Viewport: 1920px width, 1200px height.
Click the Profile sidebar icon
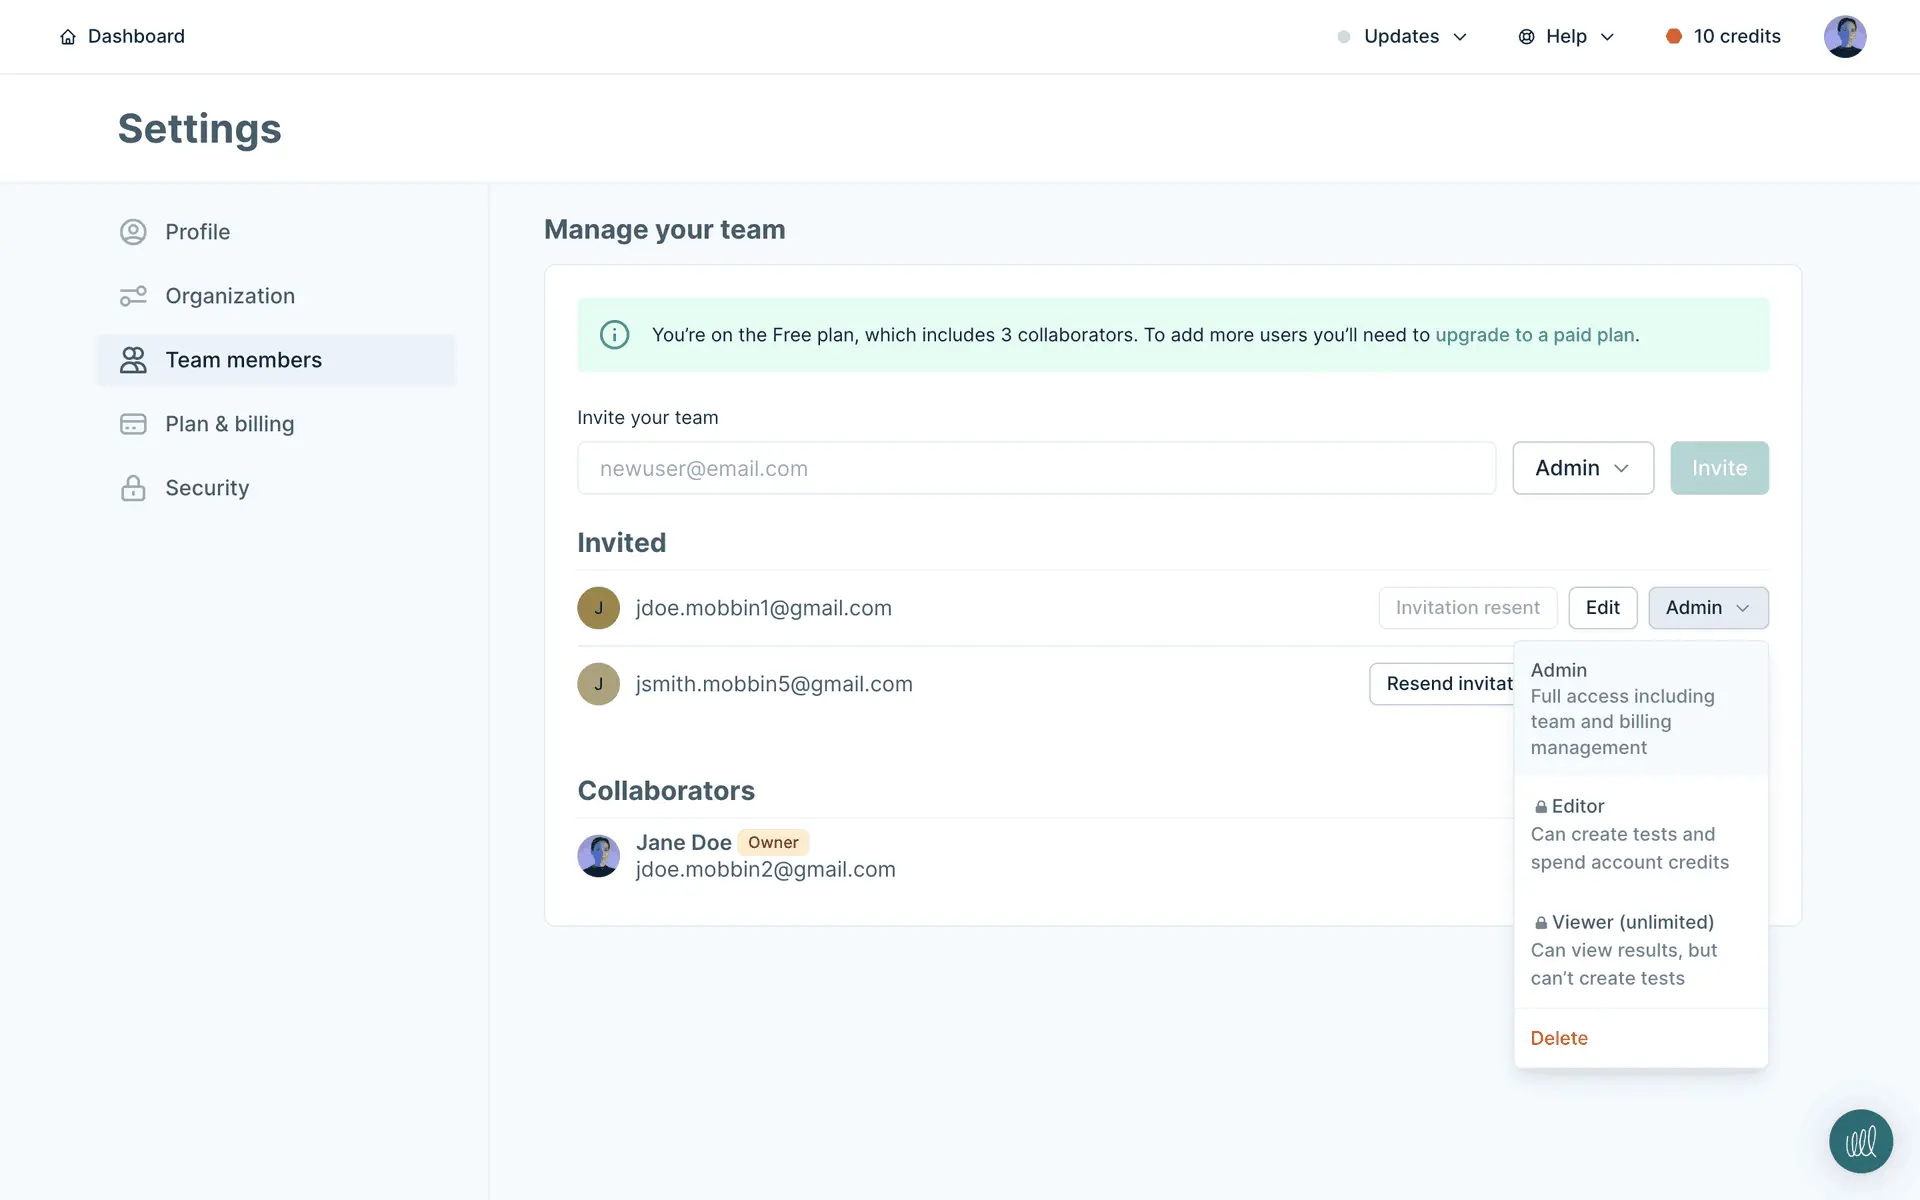(x=133, y=232)
